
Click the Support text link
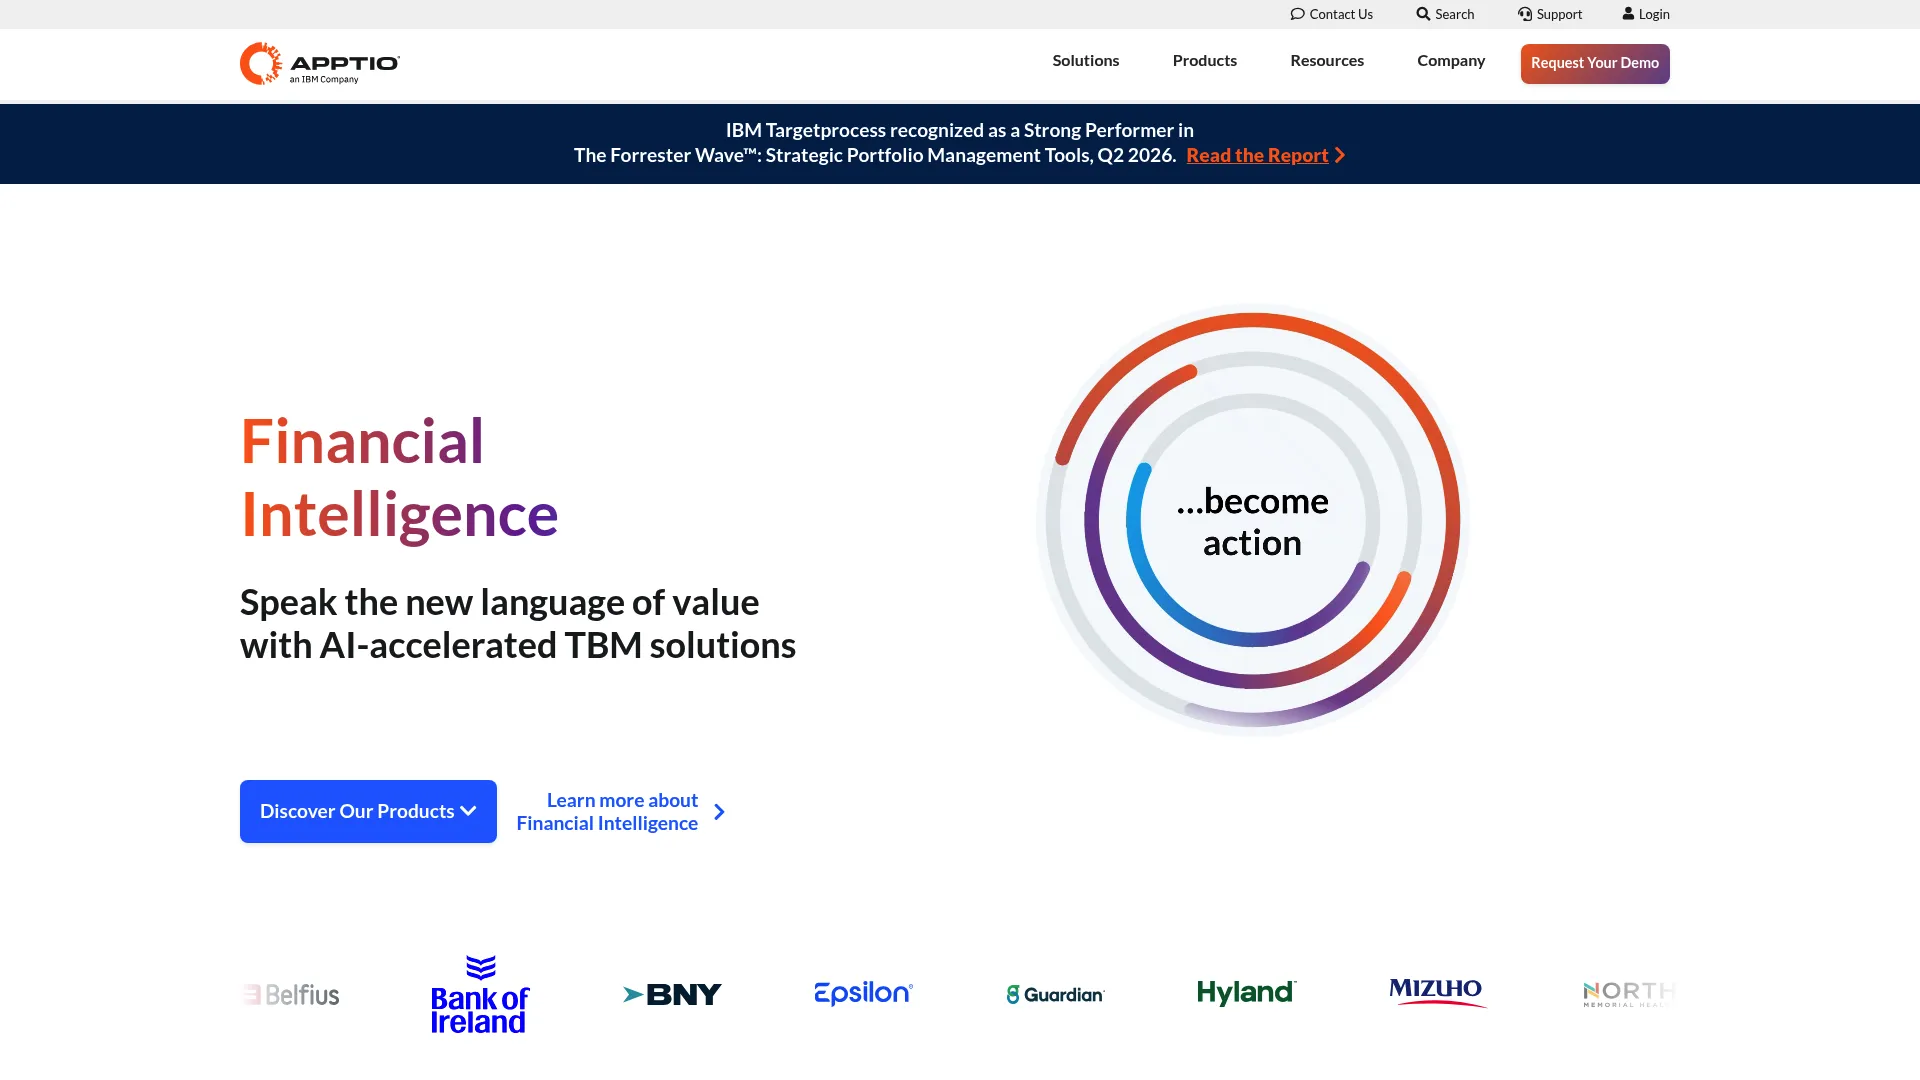coord(1559,14)
